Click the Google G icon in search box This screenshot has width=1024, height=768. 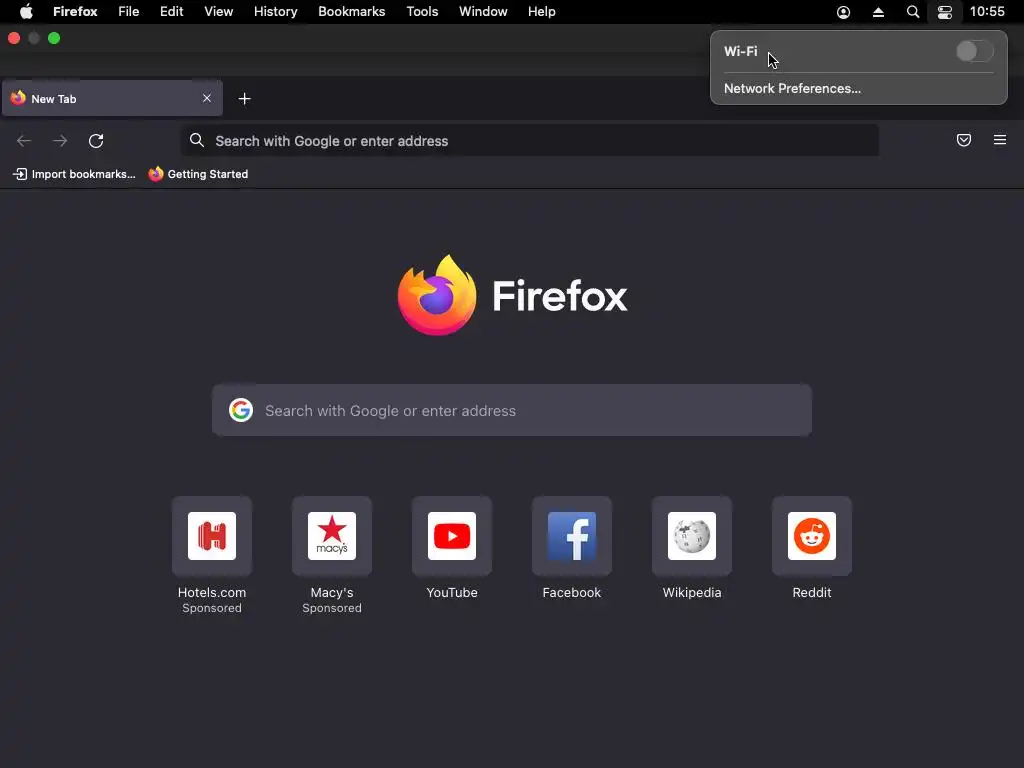tap(241, 410)
